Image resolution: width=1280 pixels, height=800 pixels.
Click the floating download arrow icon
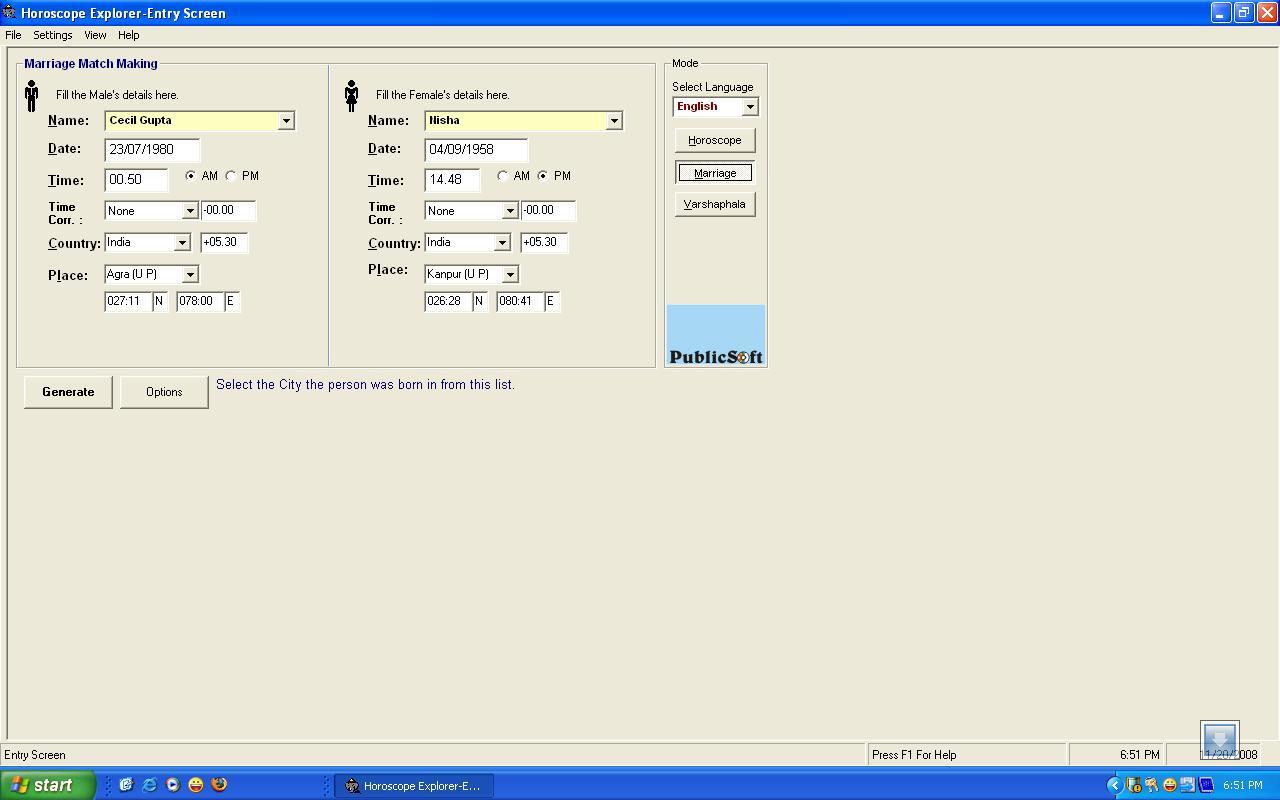click(1219, 740)
